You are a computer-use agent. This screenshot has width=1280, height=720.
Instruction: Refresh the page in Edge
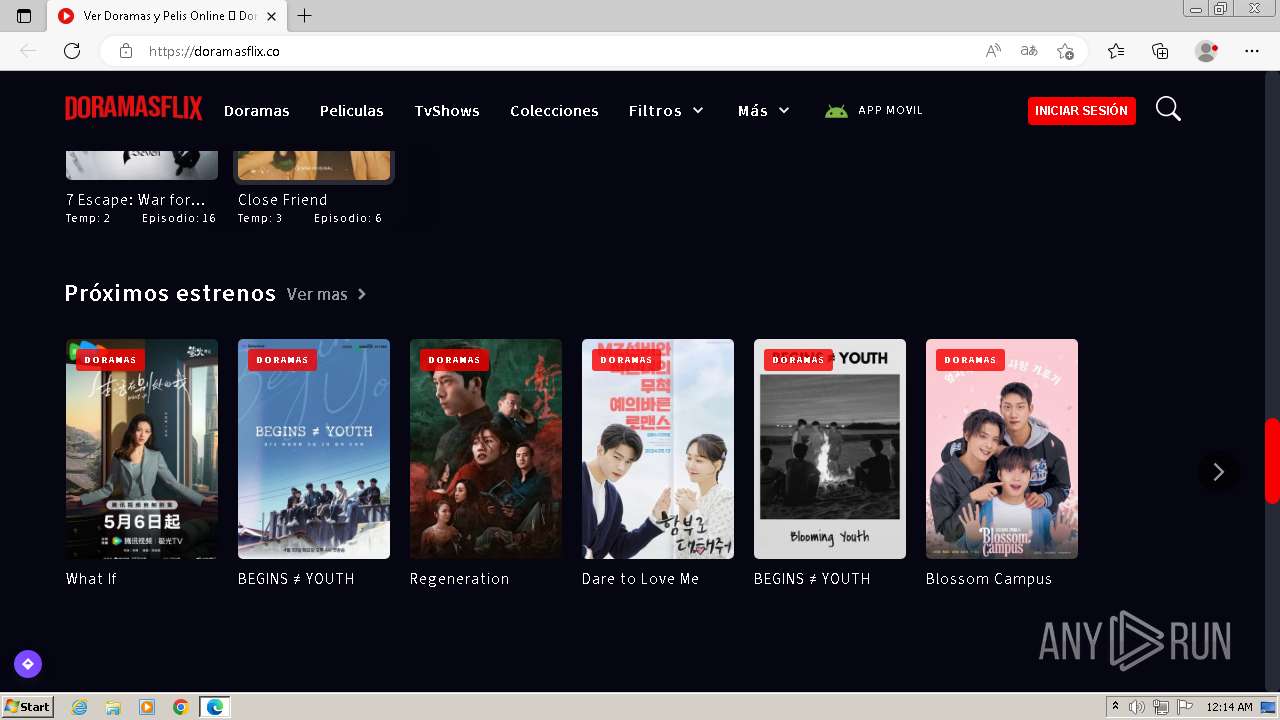coord(72,51)
